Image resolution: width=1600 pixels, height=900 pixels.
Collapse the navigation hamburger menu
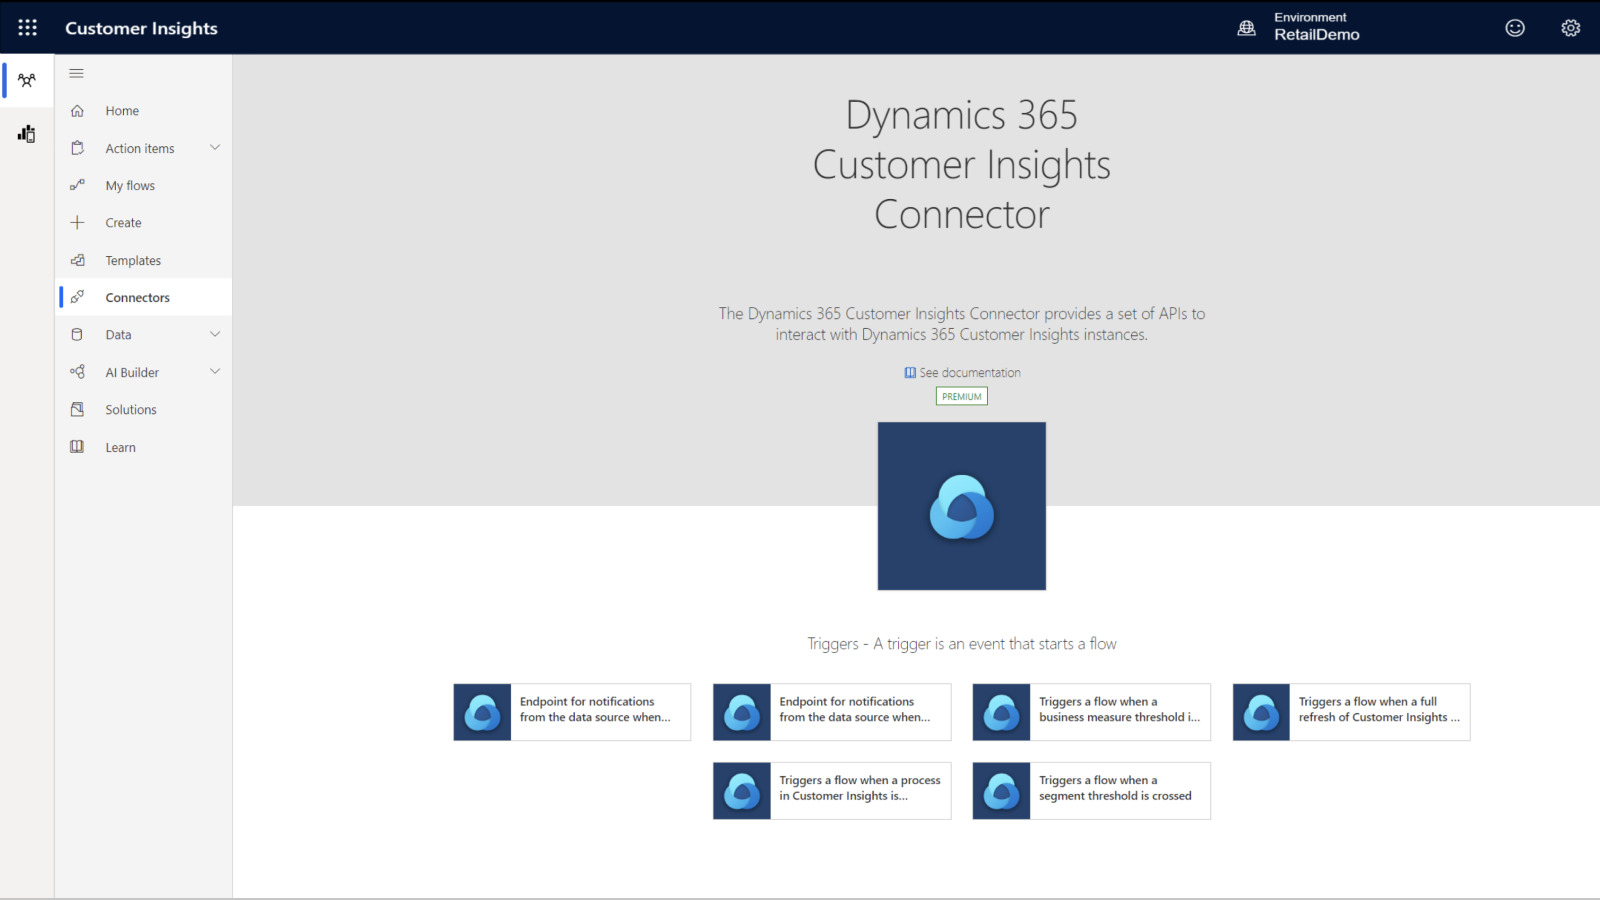(x=76, y=73)
